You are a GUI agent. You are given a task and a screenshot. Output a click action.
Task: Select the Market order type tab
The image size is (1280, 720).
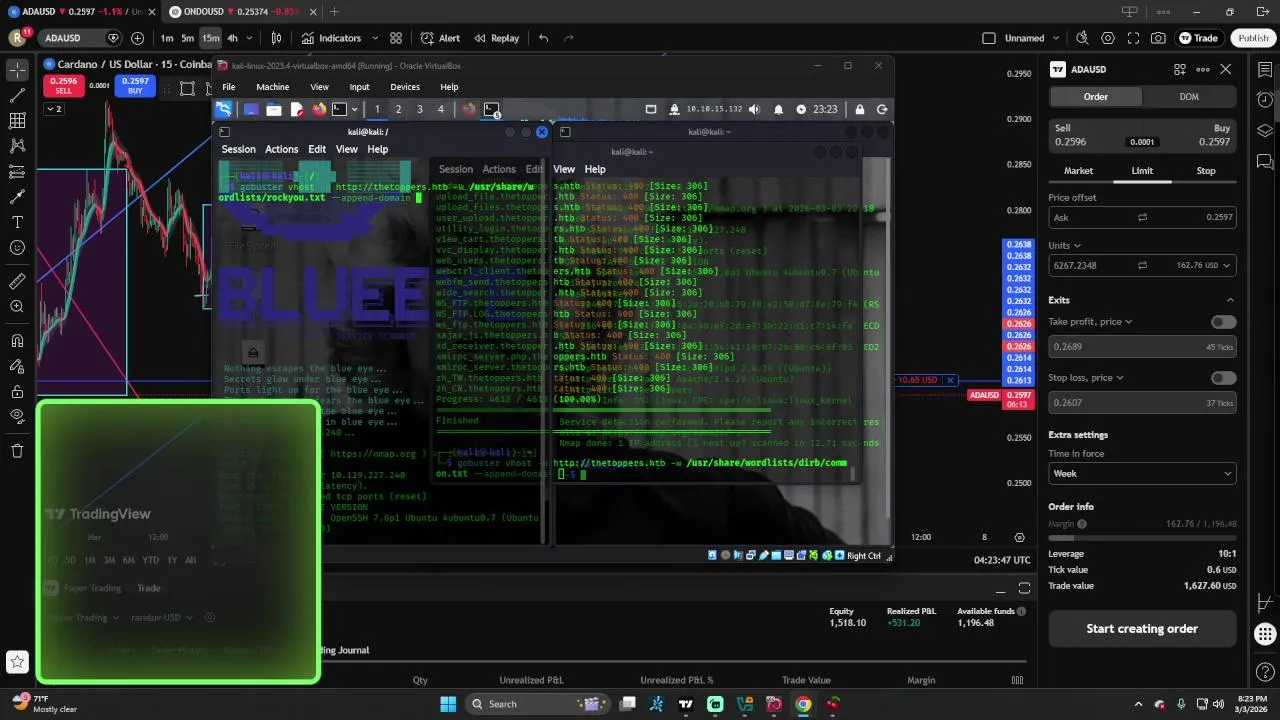point(1078,171)
